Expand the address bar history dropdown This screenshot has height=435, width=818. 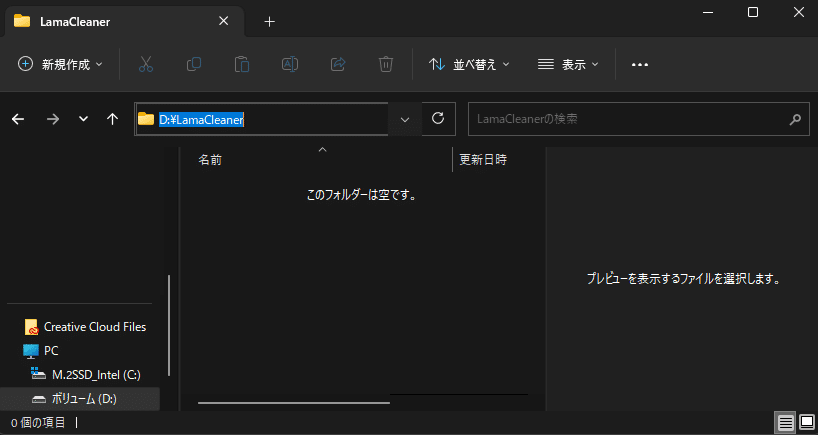coord(405,119)
